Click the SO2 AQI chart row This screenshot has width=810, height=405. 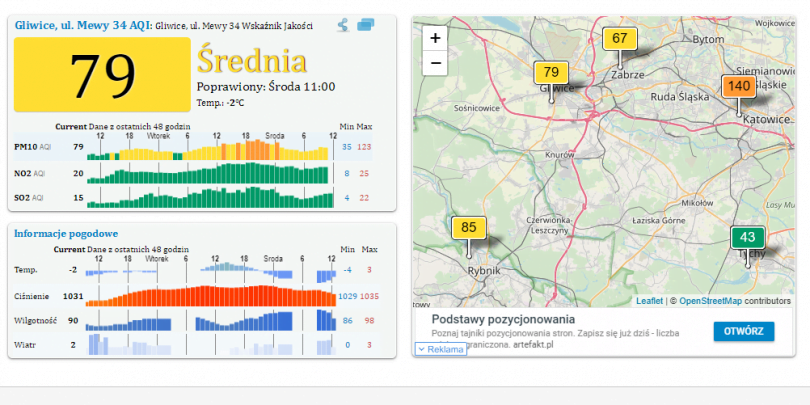[x=207, y=196]
